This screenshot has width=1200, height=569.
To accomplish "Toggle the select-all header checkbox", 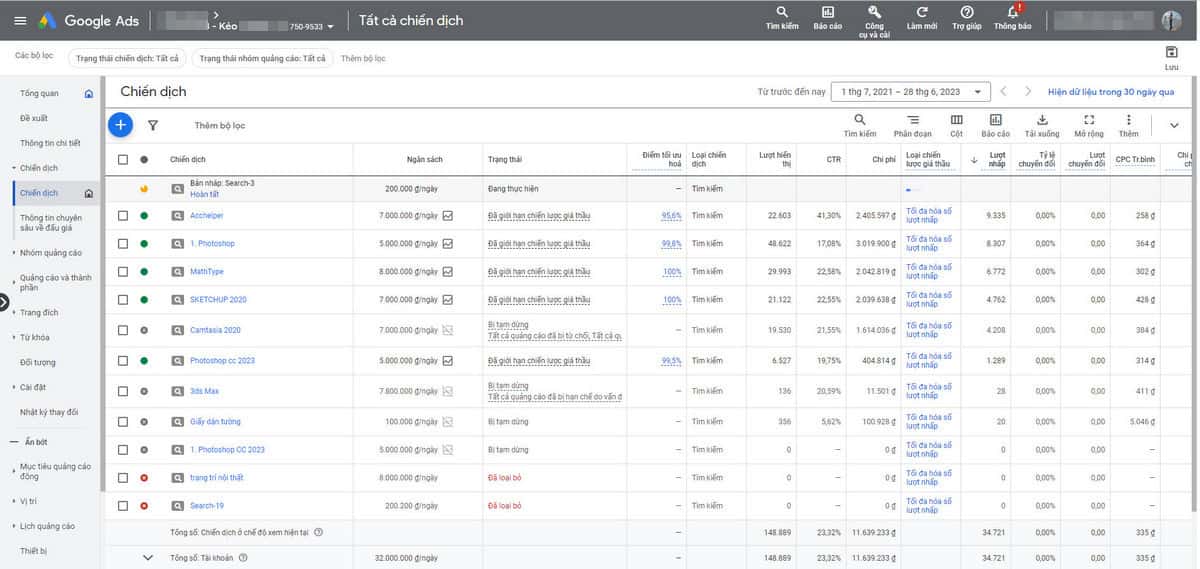I will pyautogui.click(x=123, y=159).
